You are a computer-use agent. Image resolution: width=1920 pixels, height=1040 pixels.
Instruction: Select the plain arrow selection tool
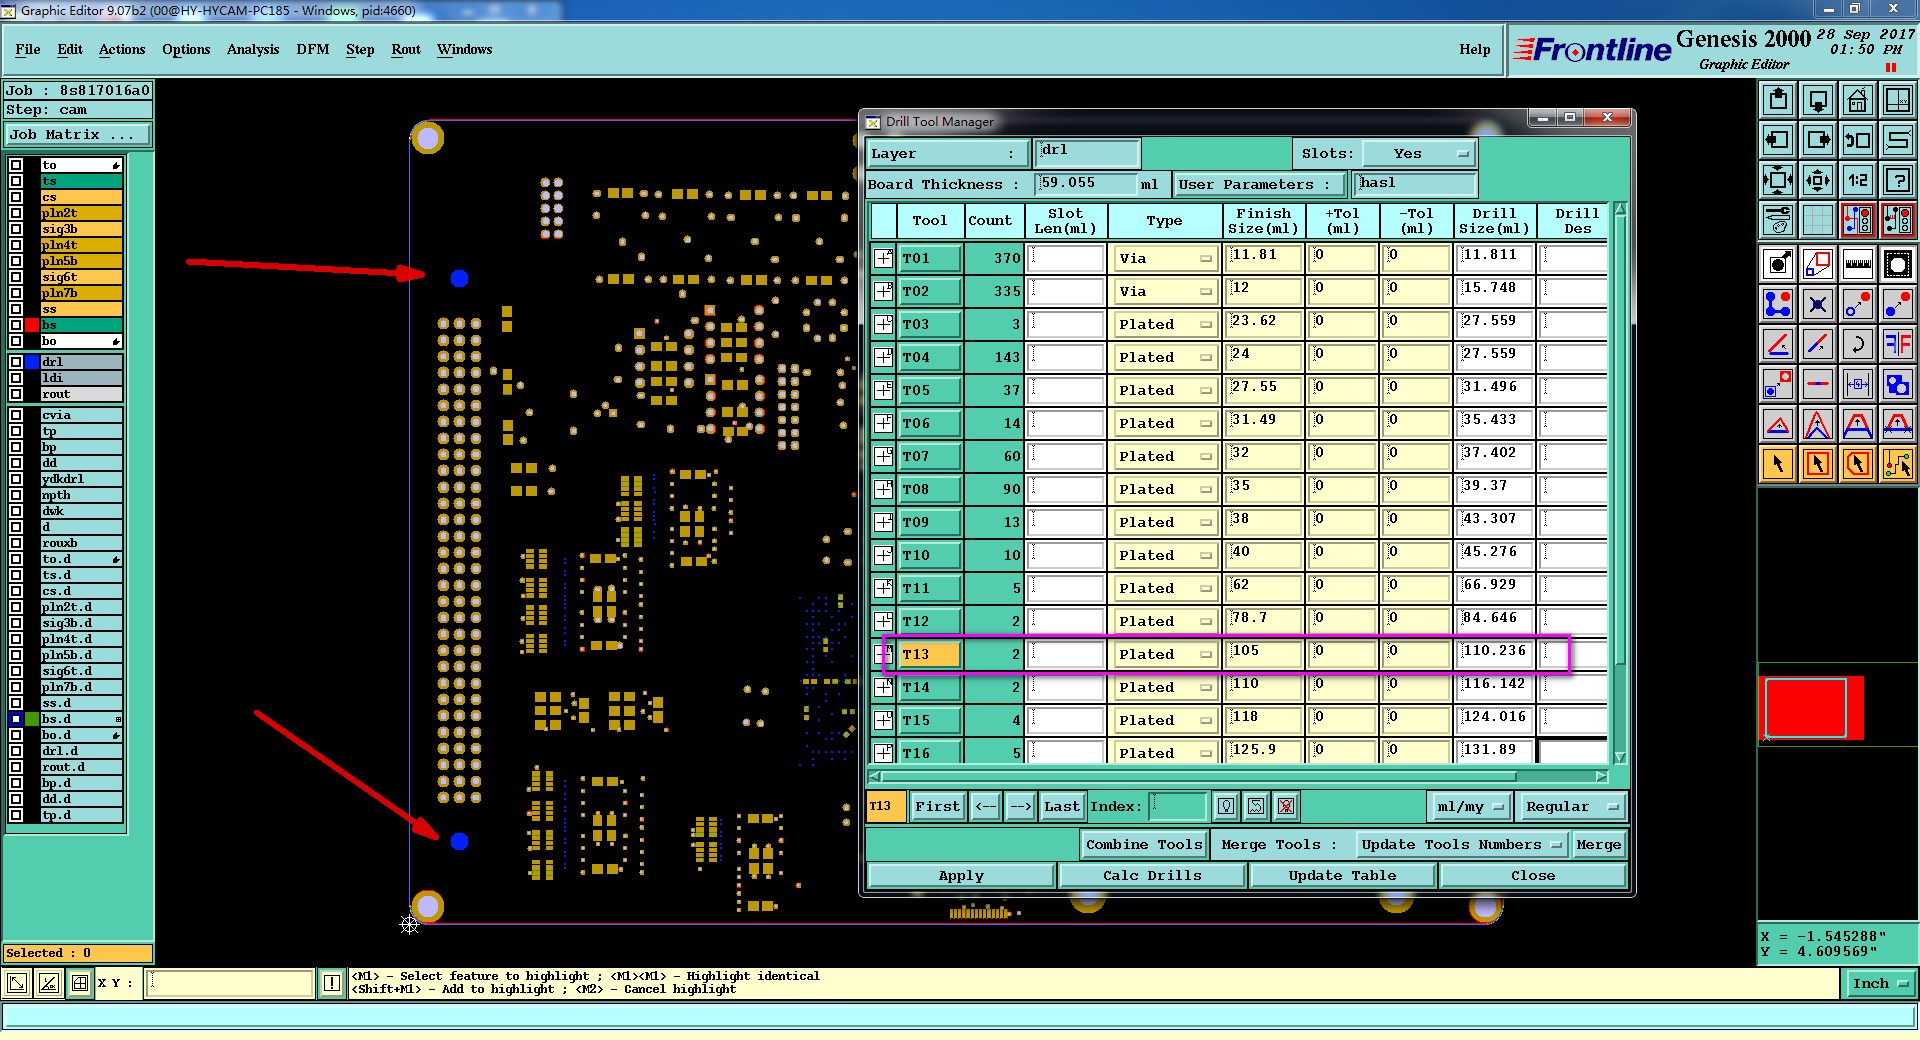1778,464
